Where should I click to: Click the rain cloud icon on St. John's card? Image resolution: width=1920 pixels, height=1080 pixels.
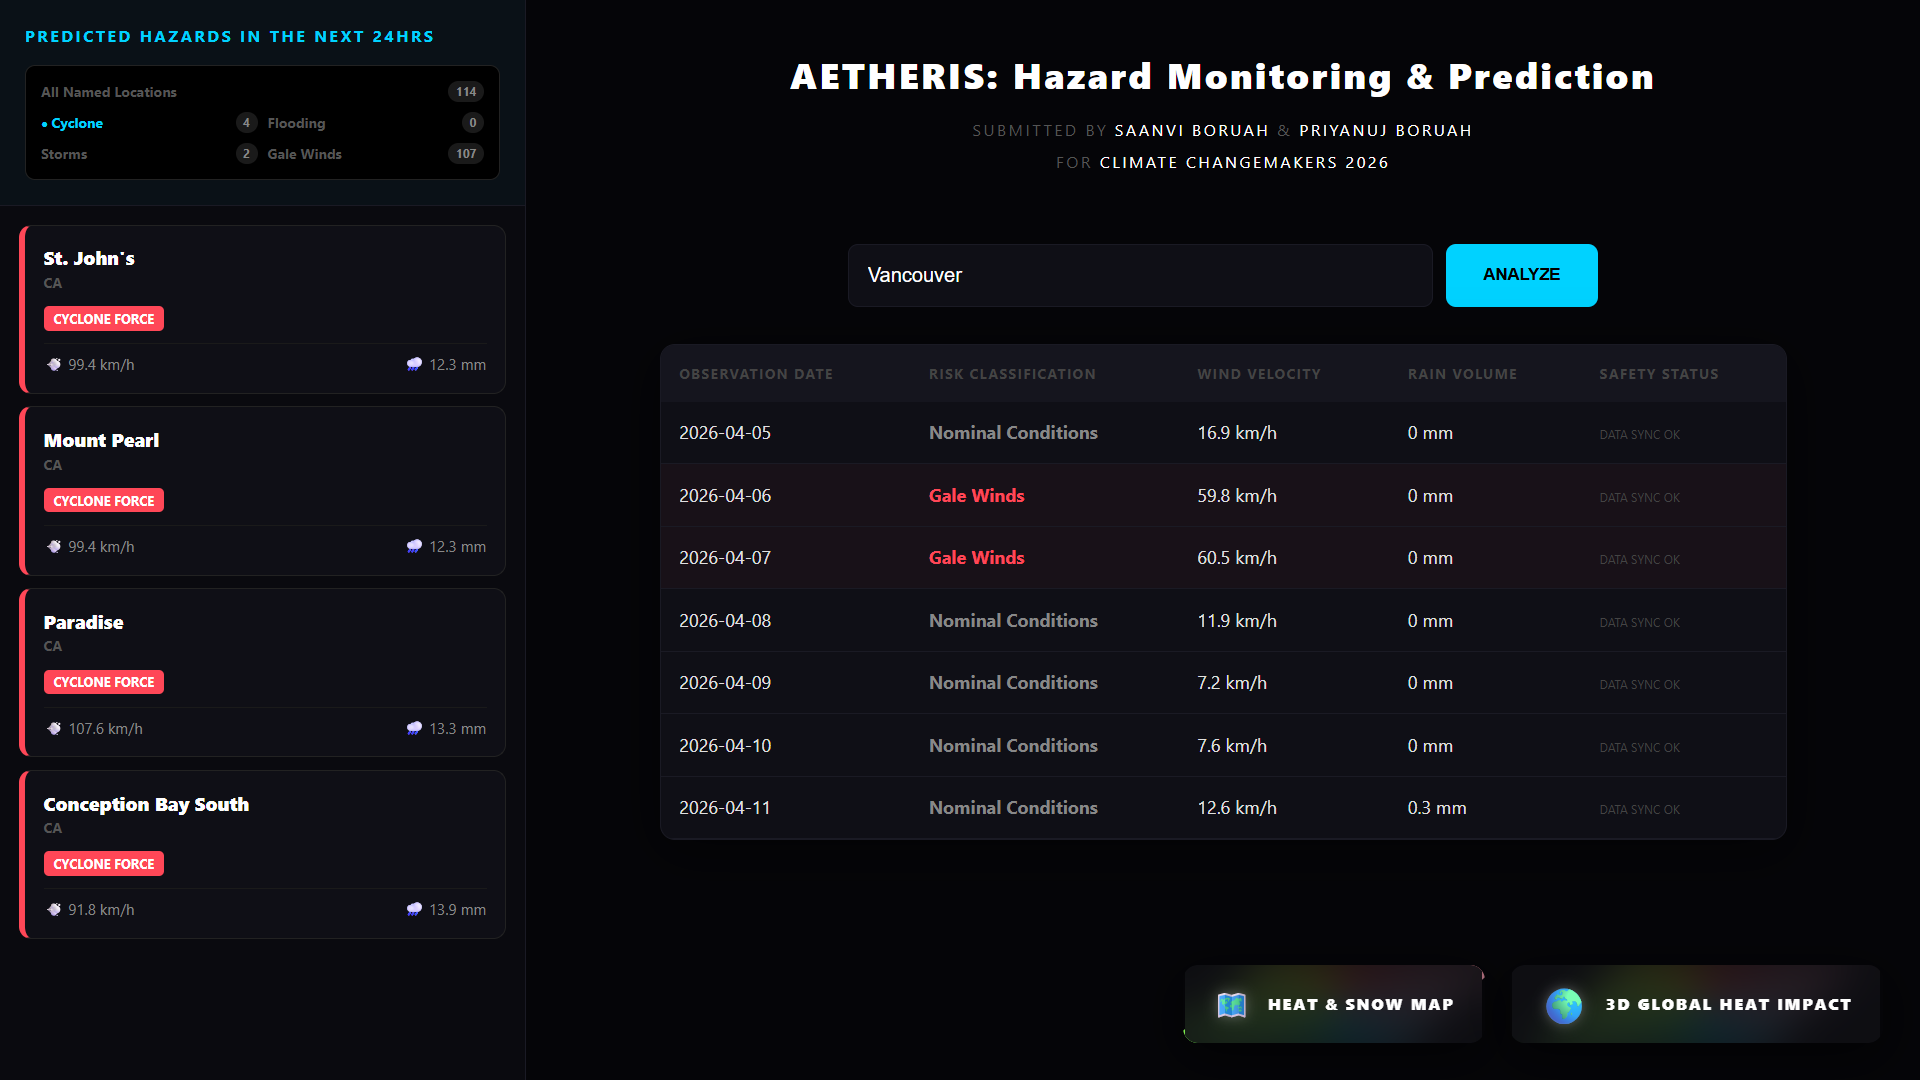pyautogui.click(x=414, y=365)
